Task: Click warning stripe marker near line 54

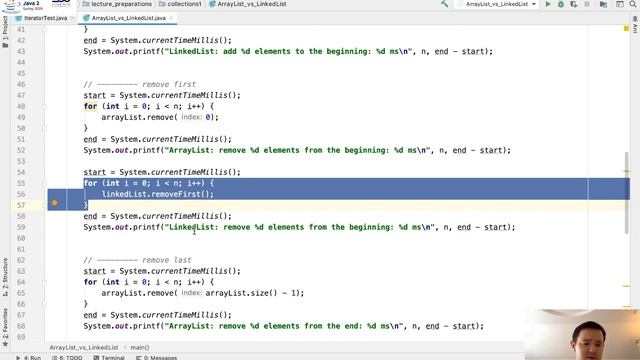Action: pos(627,171)
